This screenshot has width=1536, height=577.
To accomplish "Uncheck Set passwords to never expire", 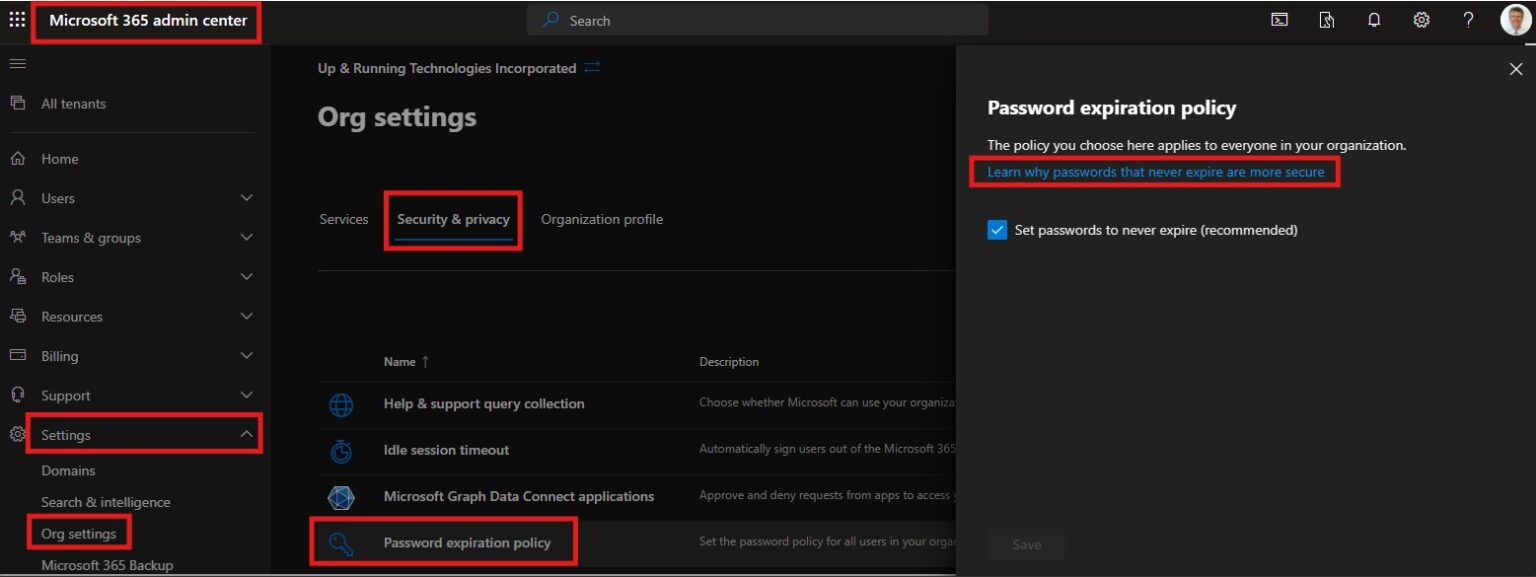I will [x=997, y=229].
